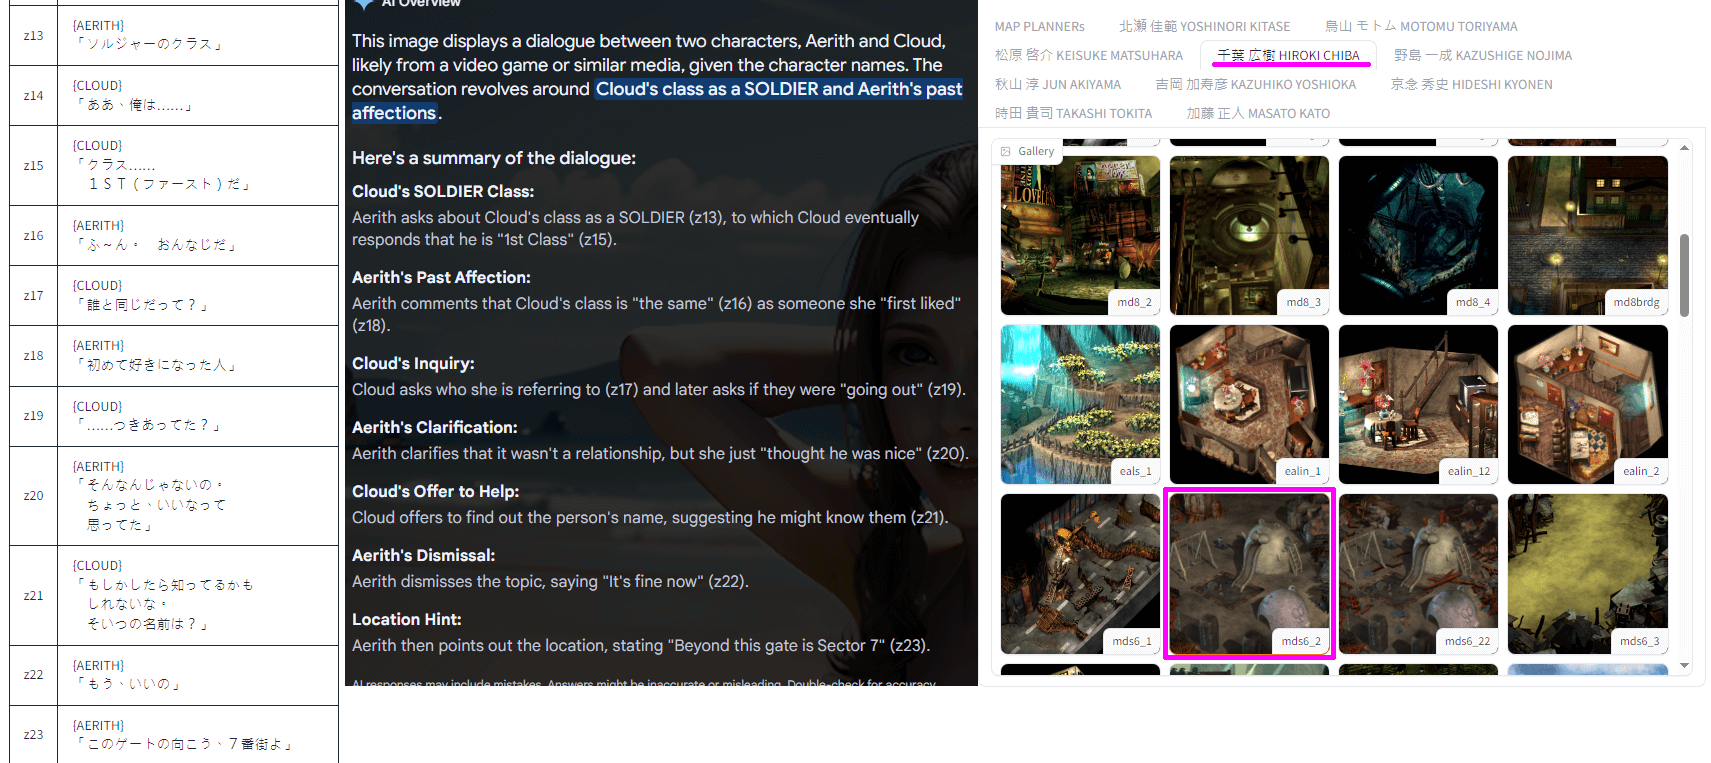The image size is (1711, 763).
Task: Click the z20 row label cell
Action: pyautogui.click(x=33, y=495)
